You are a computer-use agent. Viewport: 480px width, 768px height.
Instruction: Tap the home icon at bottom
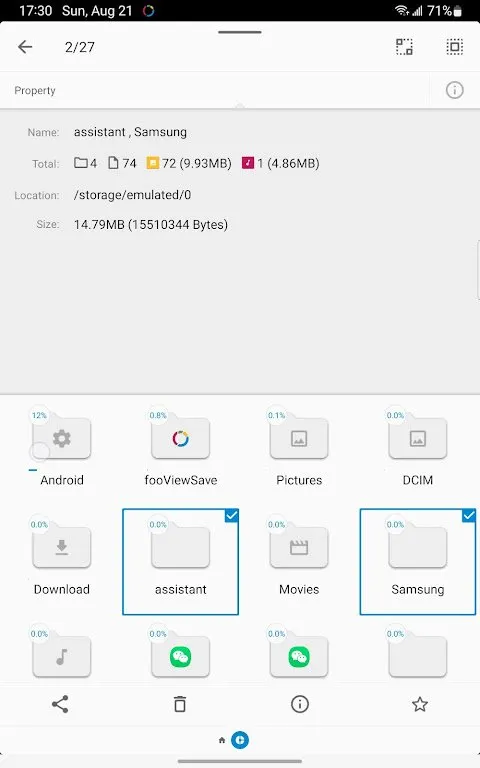click(222, 740)
